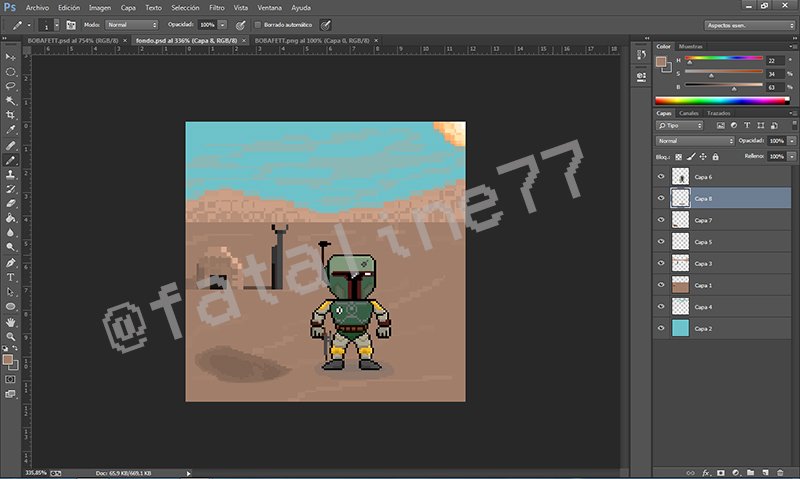
Task: Select the Crop tool
Action: click(10, 115)
